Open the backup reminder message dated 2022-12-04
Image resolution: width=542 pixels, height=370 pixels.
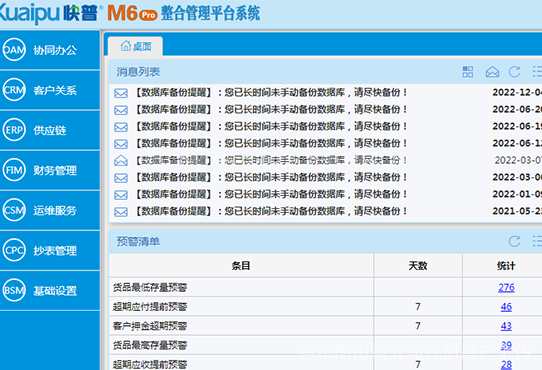coord(326,93)
